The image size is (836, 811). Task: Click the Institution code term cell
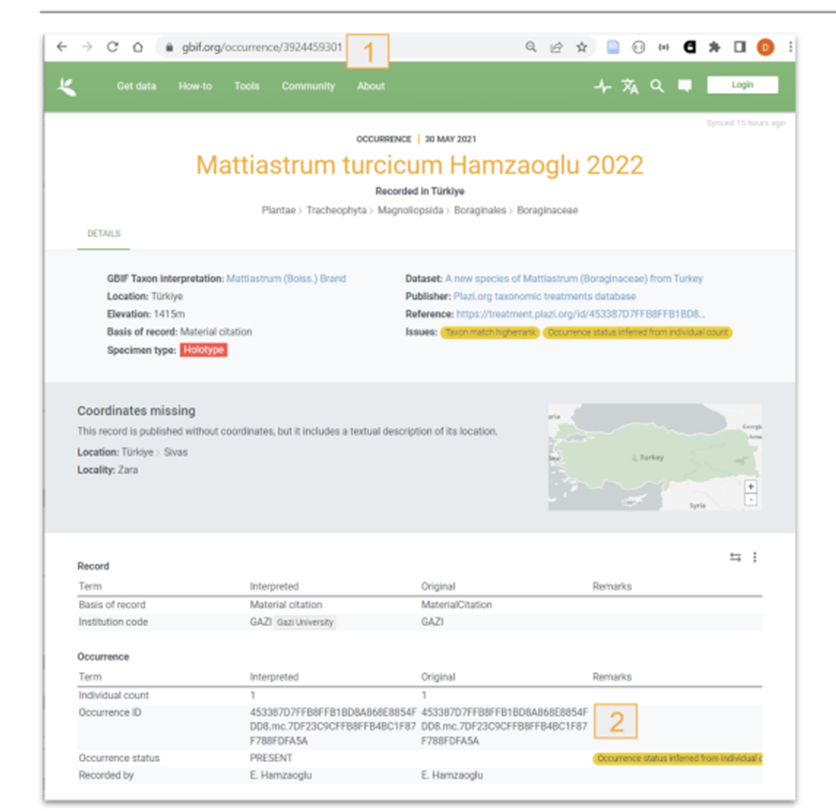click(x=113, y=622)
